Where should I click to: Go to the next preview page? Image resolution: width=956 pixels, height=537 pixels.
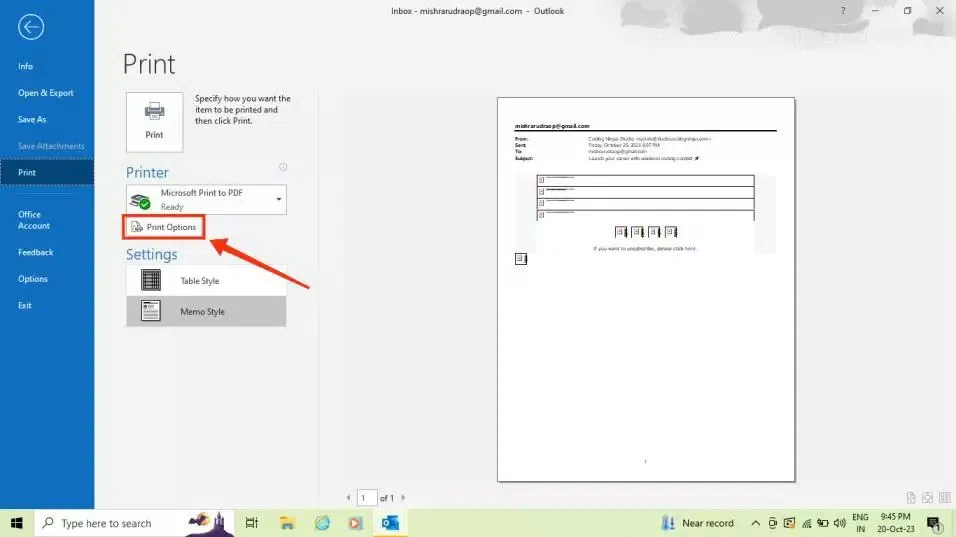(x=403, y=498)
